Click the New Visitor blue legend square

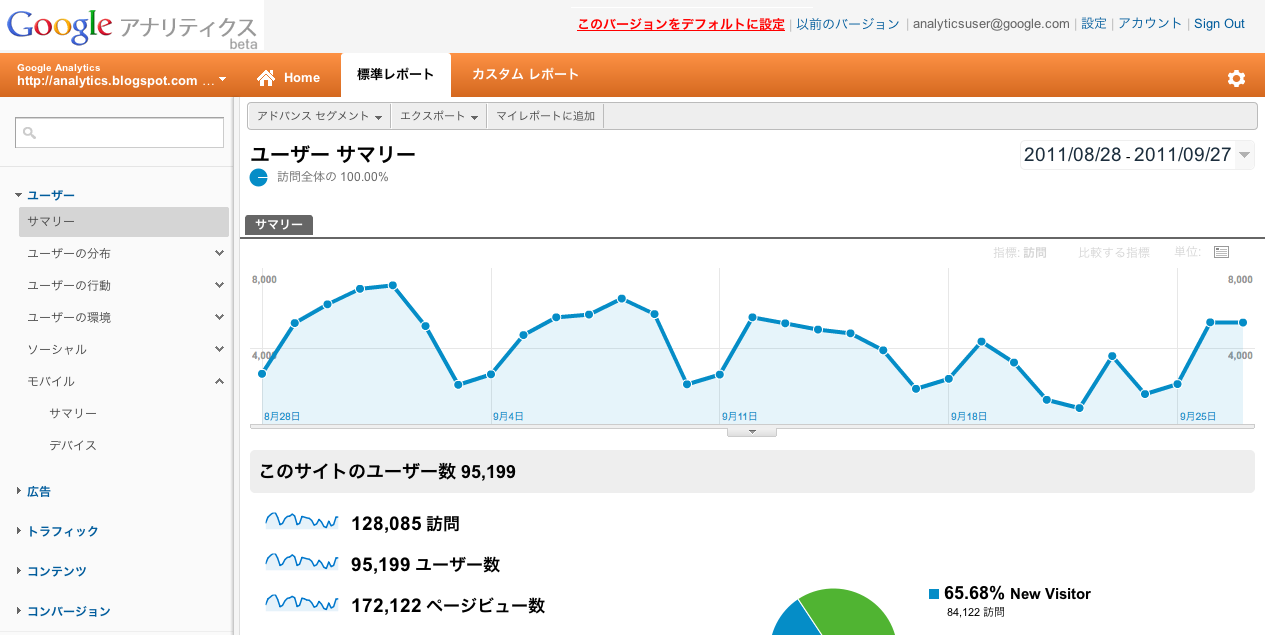click(934, 594)
